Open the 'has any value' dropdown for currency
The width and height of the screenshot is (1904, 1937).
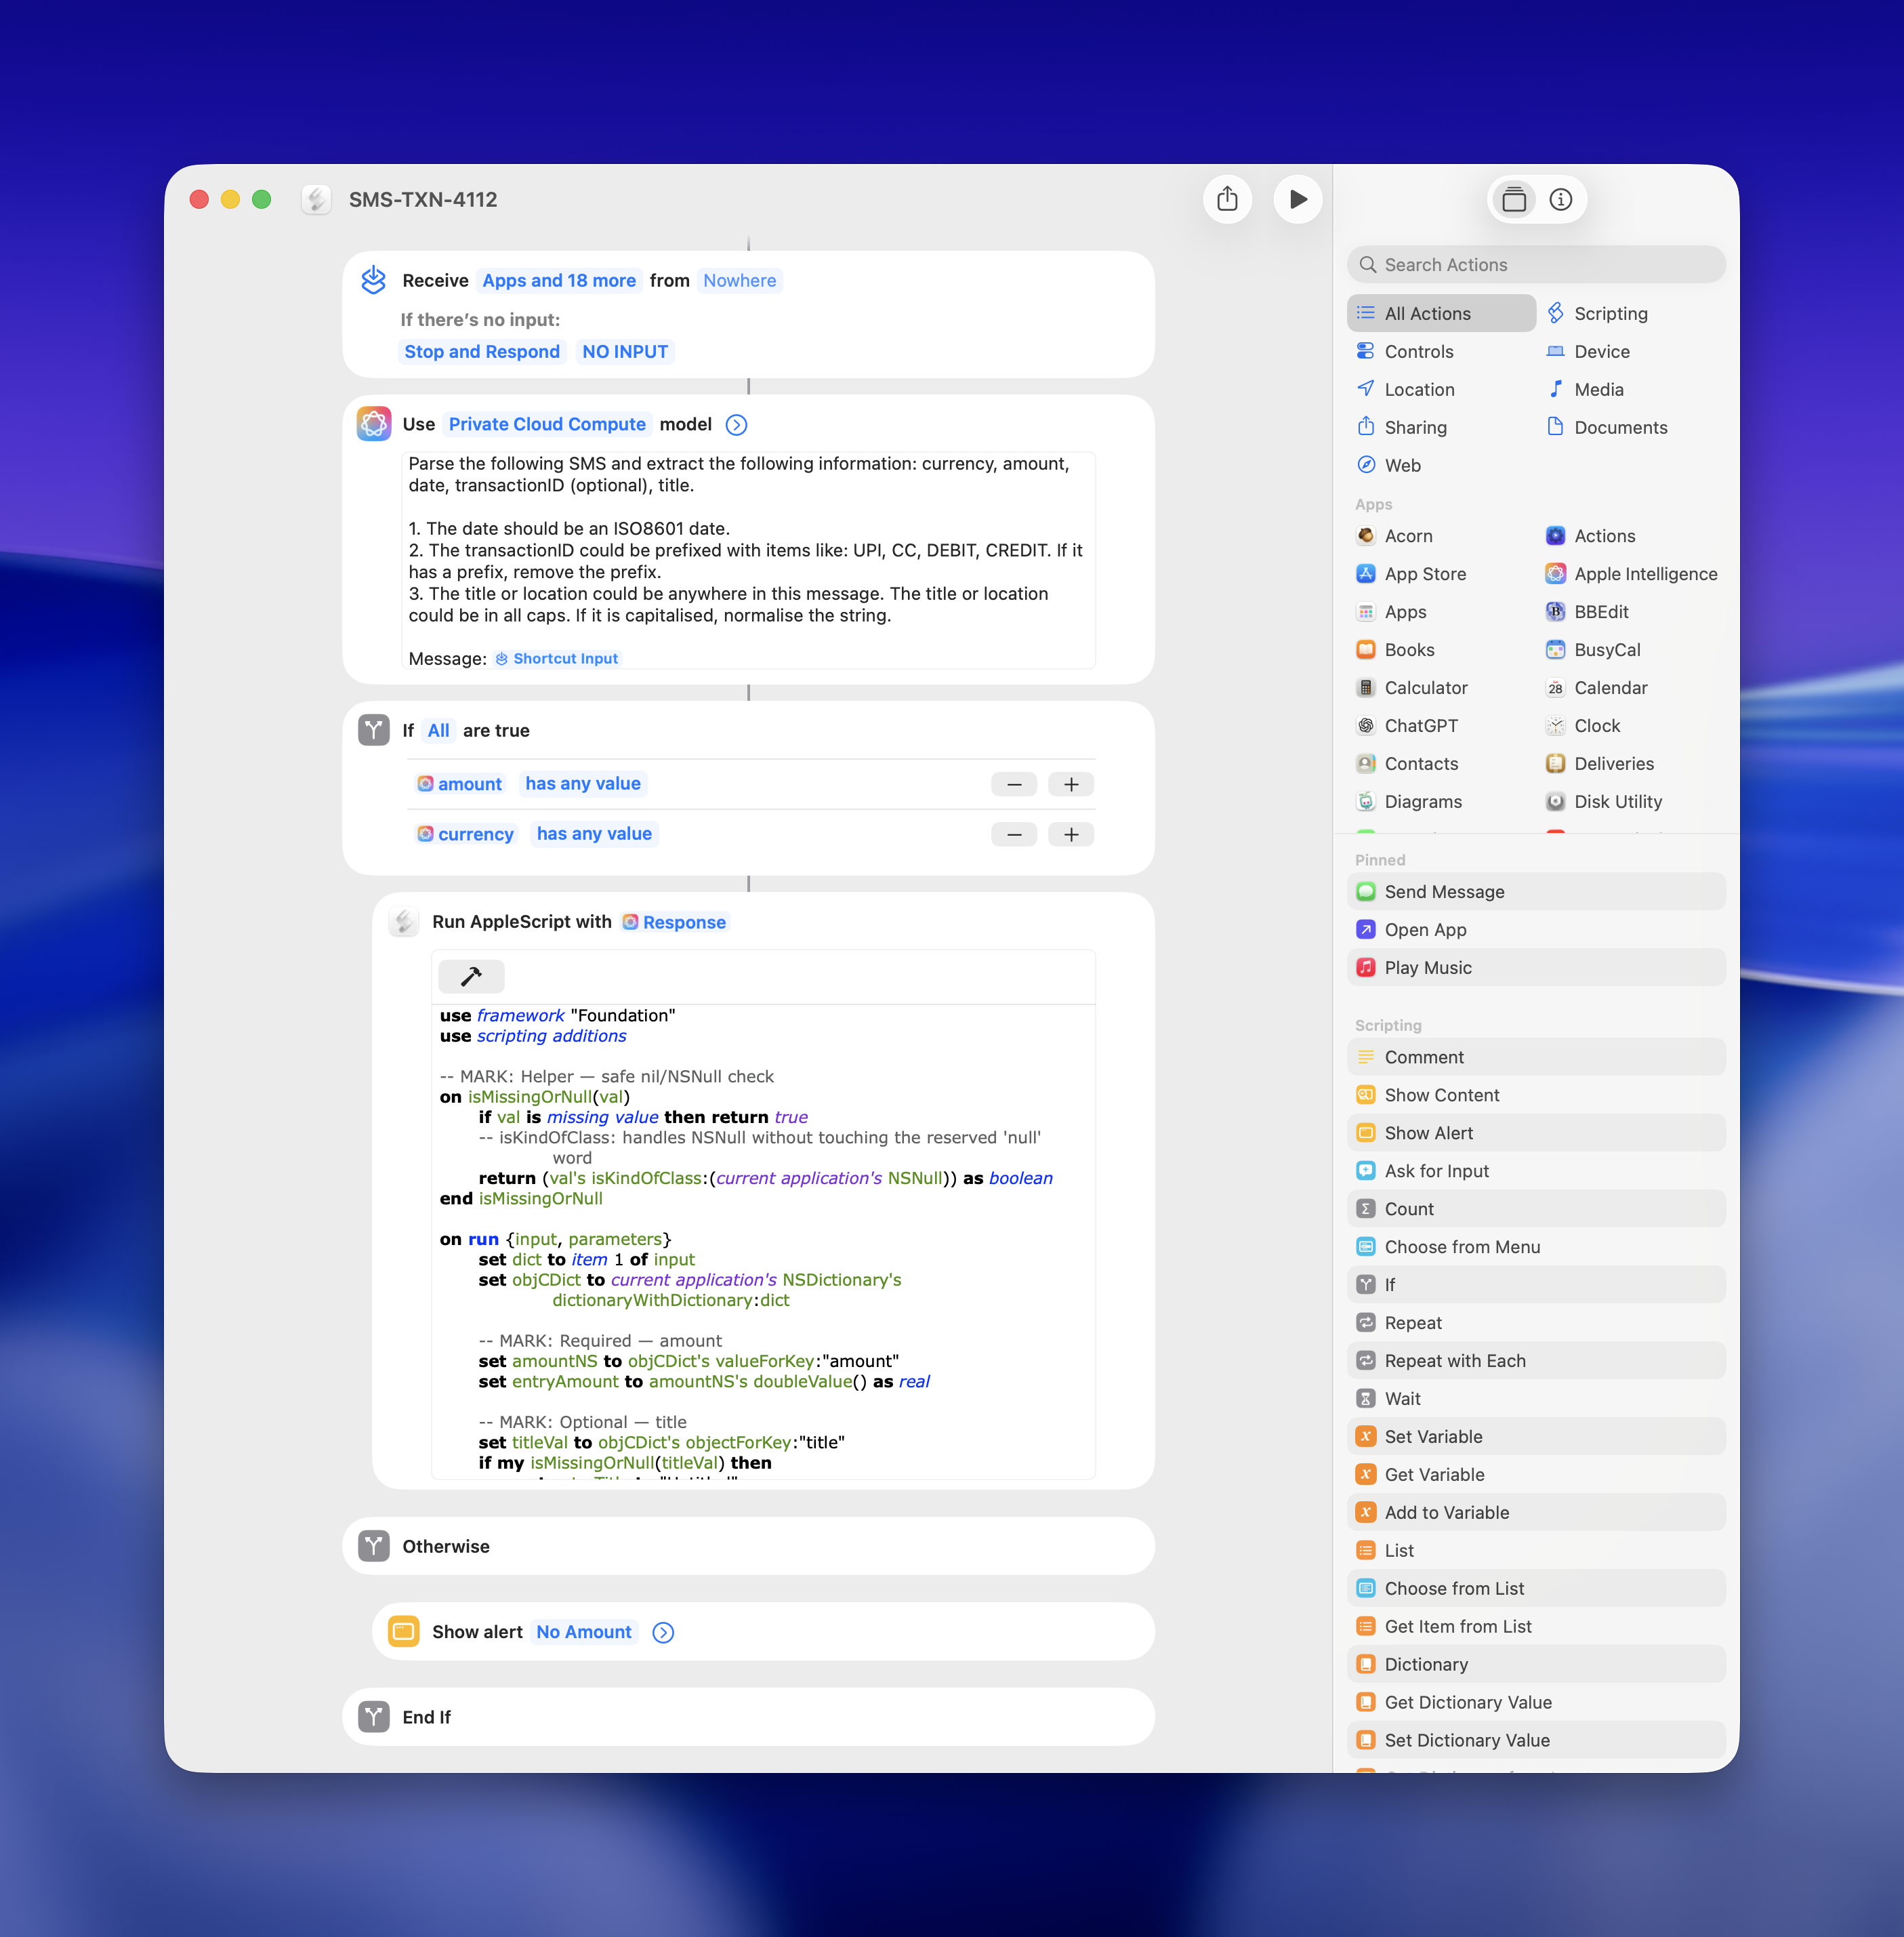point(594,833)
